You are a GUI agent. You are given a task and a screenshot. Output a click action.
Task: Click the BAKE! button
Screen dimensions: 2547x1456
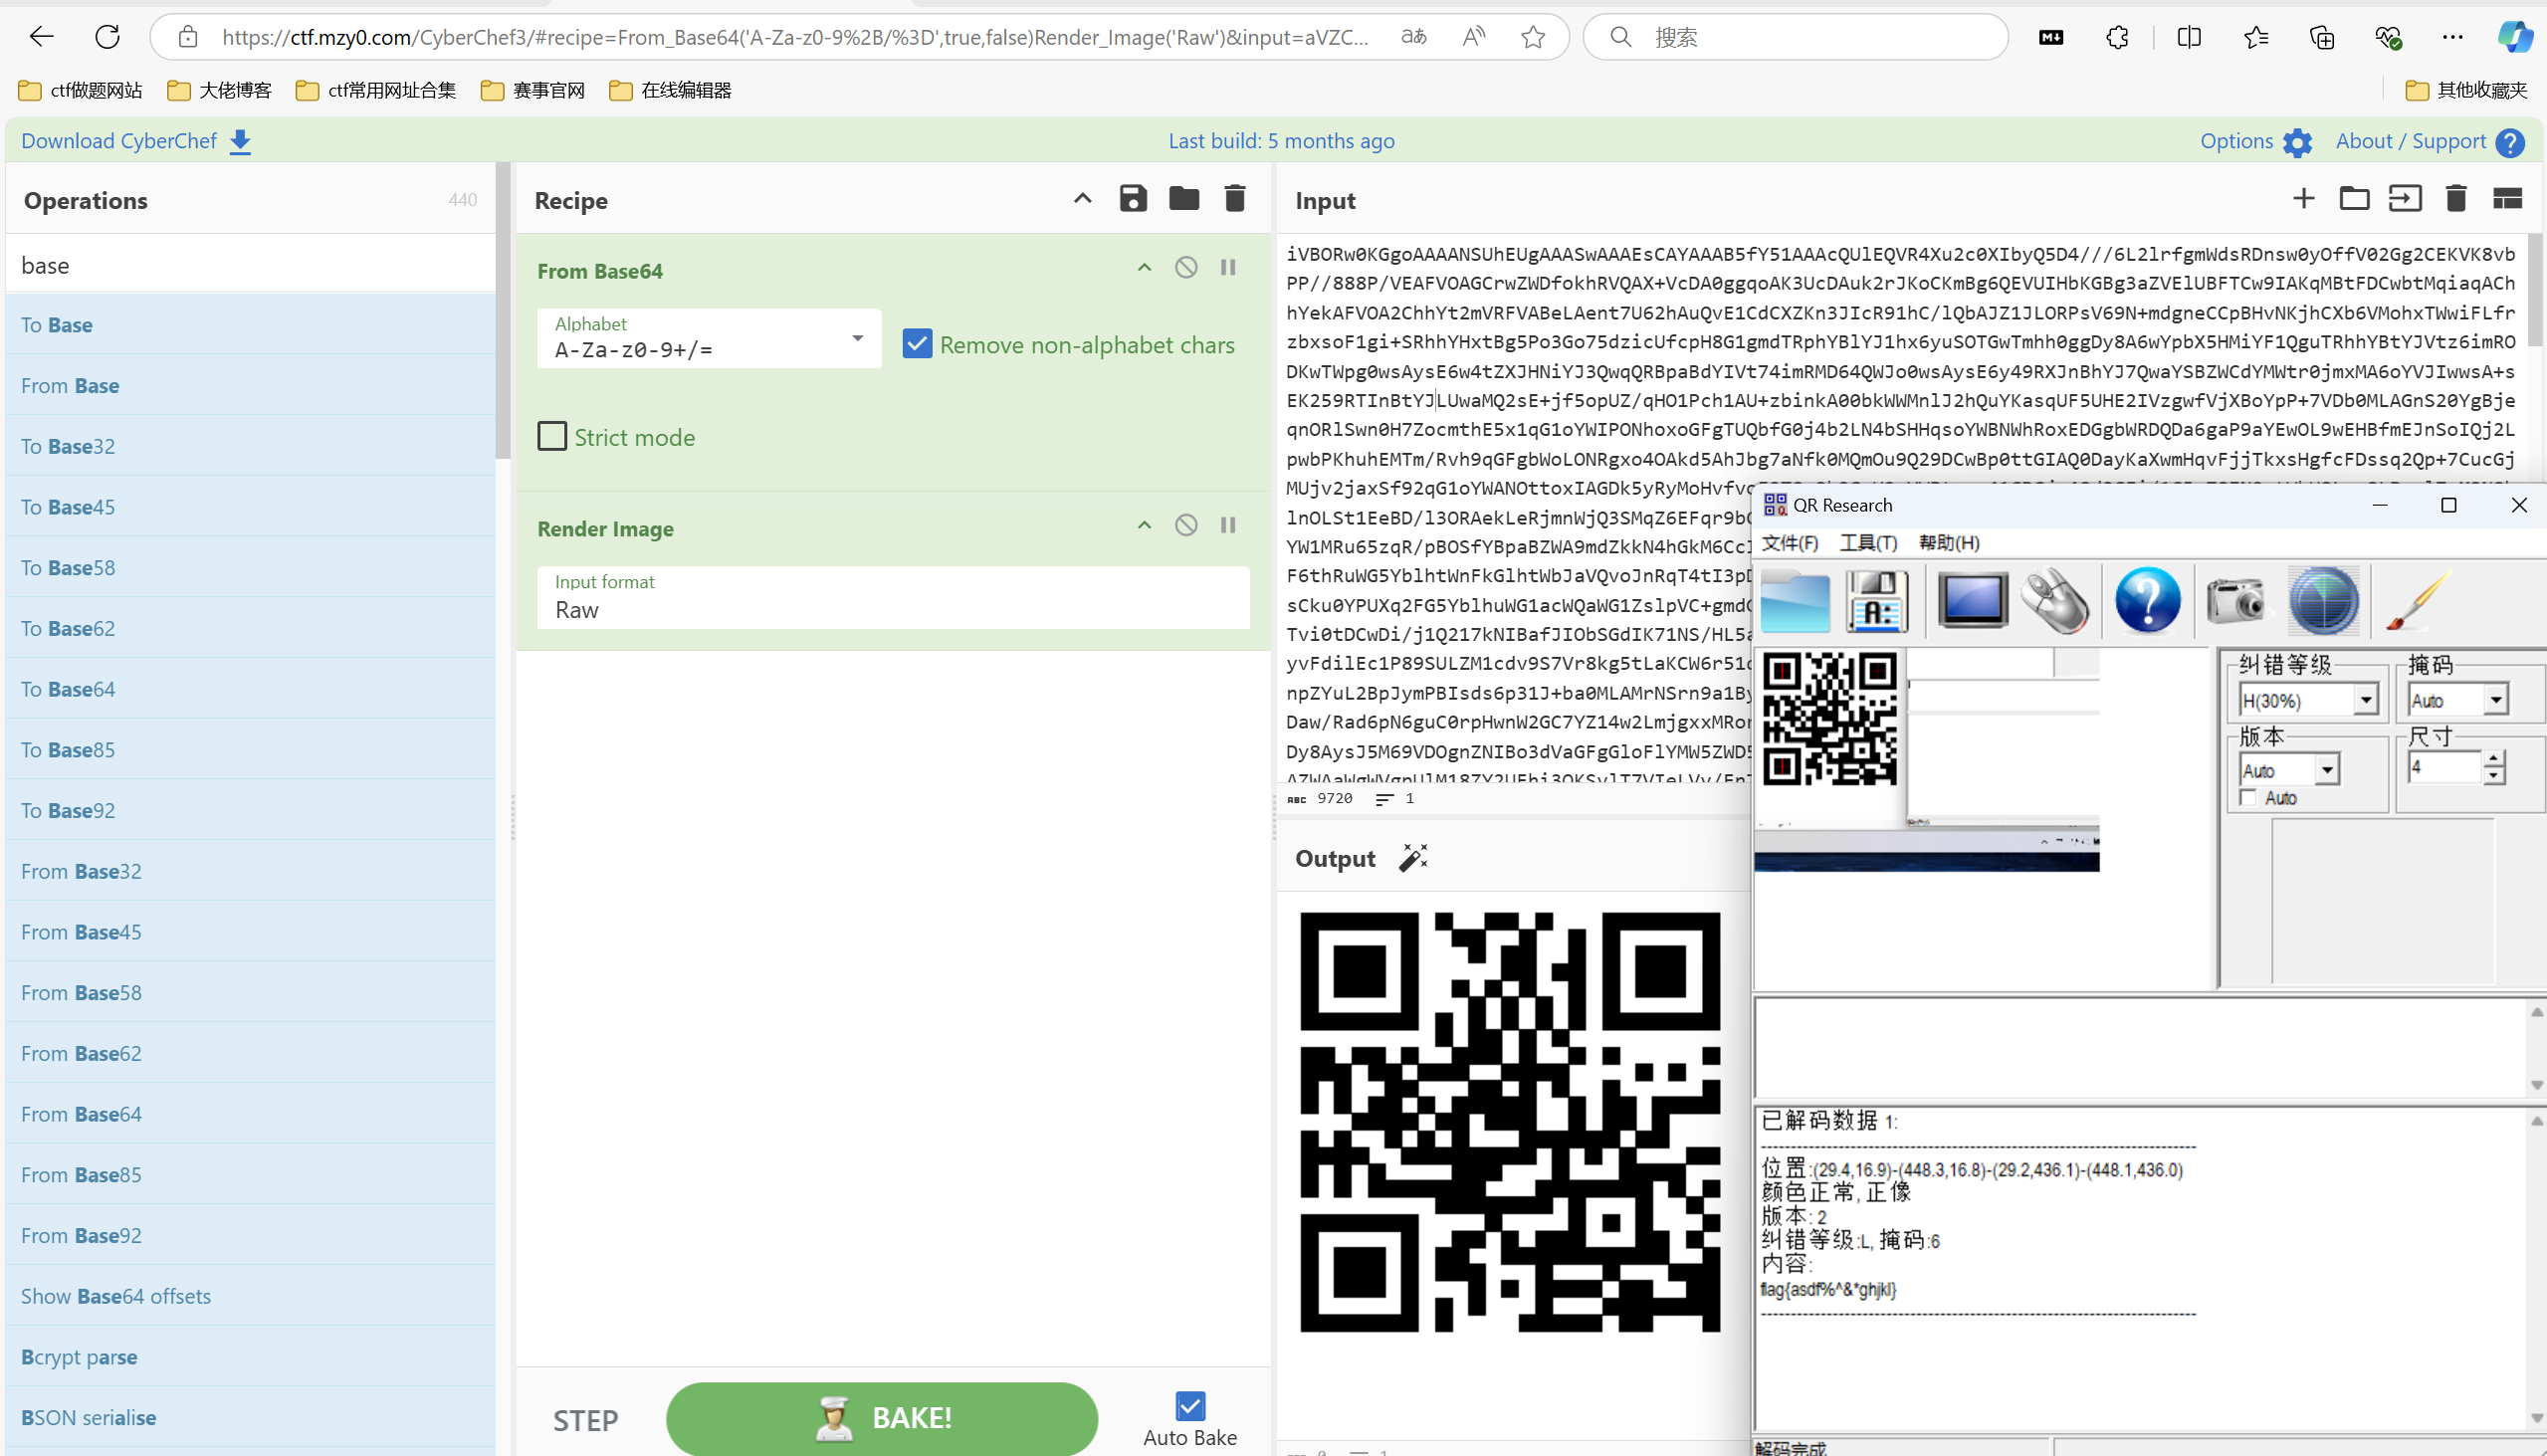tap(881, 1418)
